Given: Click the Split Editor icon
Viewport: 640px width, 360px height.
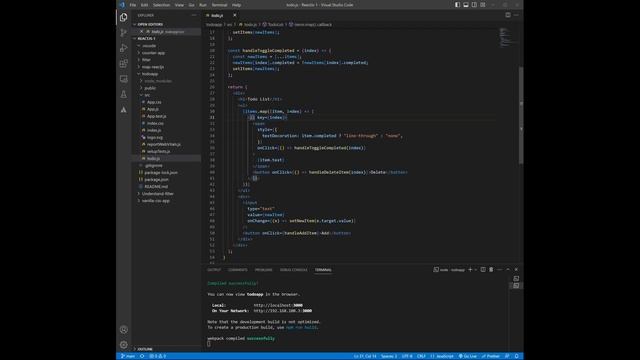Looking at the screenshot, I should click(x=508, y=15).
